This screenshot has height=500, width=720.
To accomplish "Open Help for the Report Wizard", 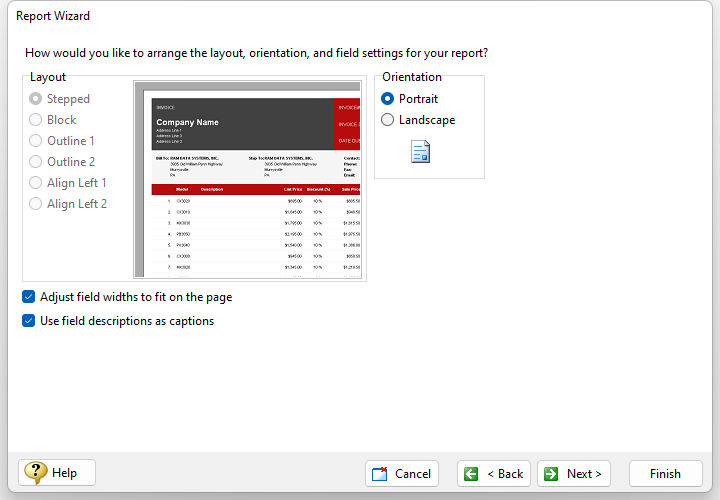I will (x=57, y=472).
